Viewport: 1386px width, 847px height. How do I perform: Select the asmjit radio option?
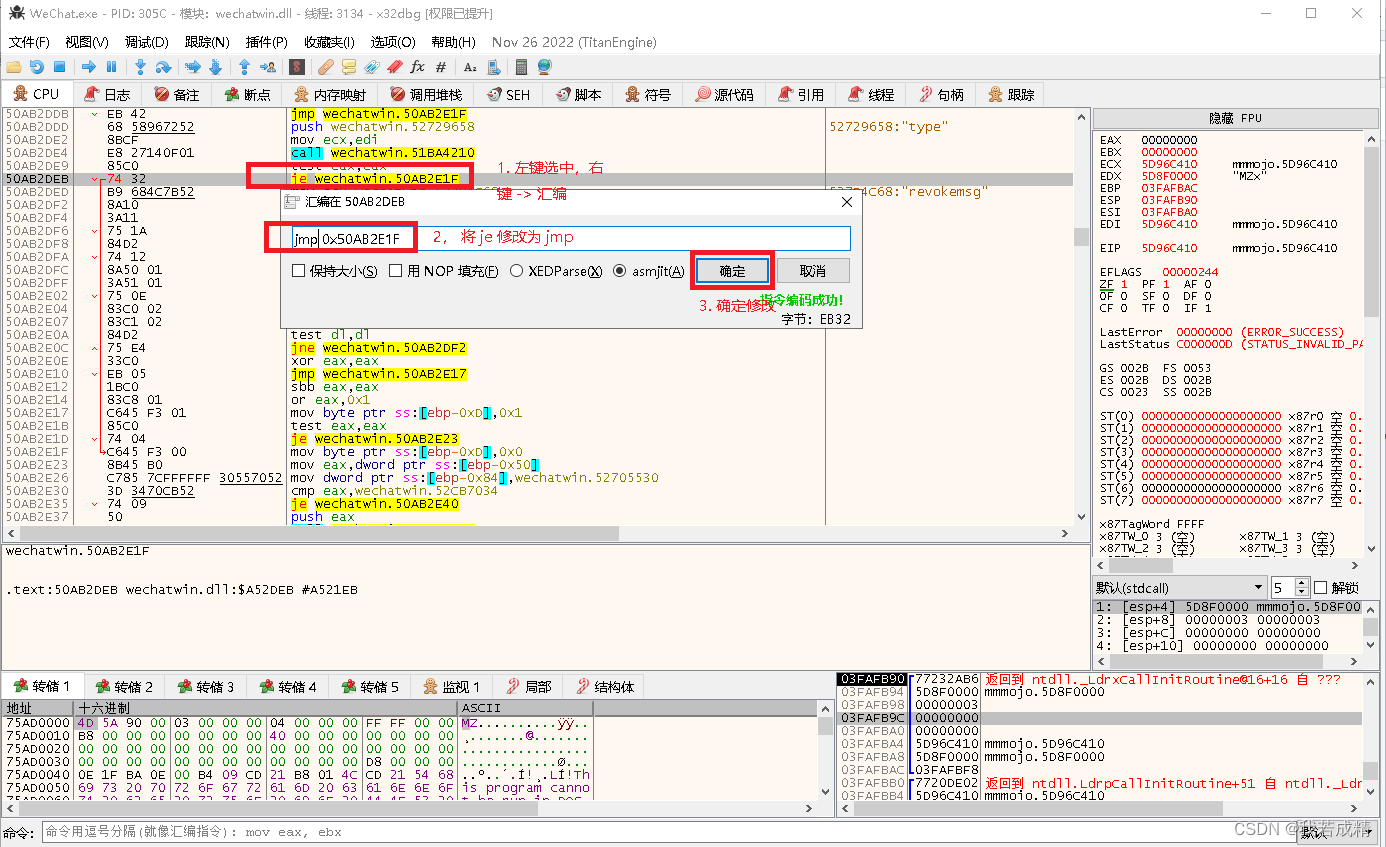619,271
